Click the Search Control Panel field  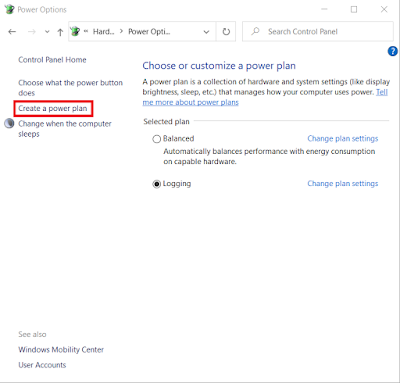pyautogui.click(x=318, y=32)
